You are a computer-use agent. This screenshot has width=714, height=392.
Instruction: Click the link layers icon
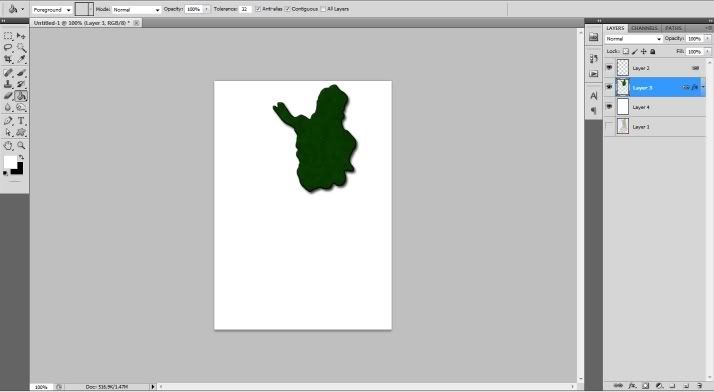tap(618, 386)
